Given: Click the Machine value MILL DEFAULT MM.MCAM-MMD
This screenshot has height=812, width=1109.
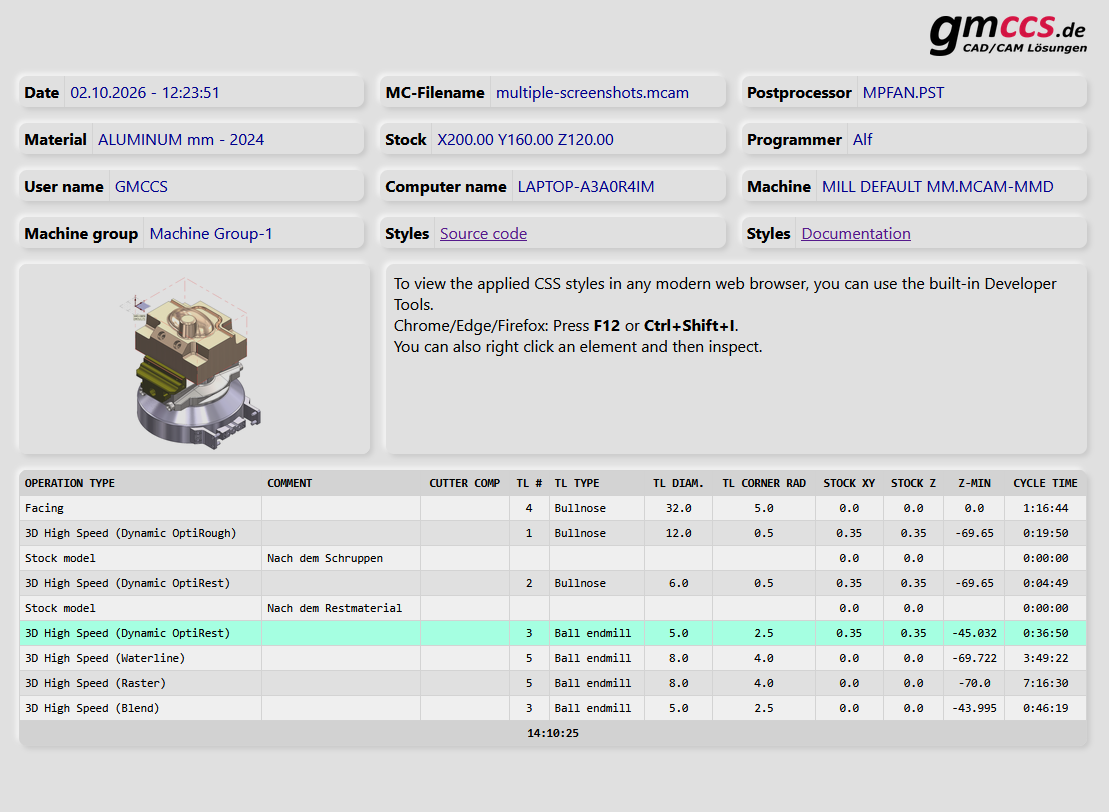Looking at the screenshot, I should [937, 187].
